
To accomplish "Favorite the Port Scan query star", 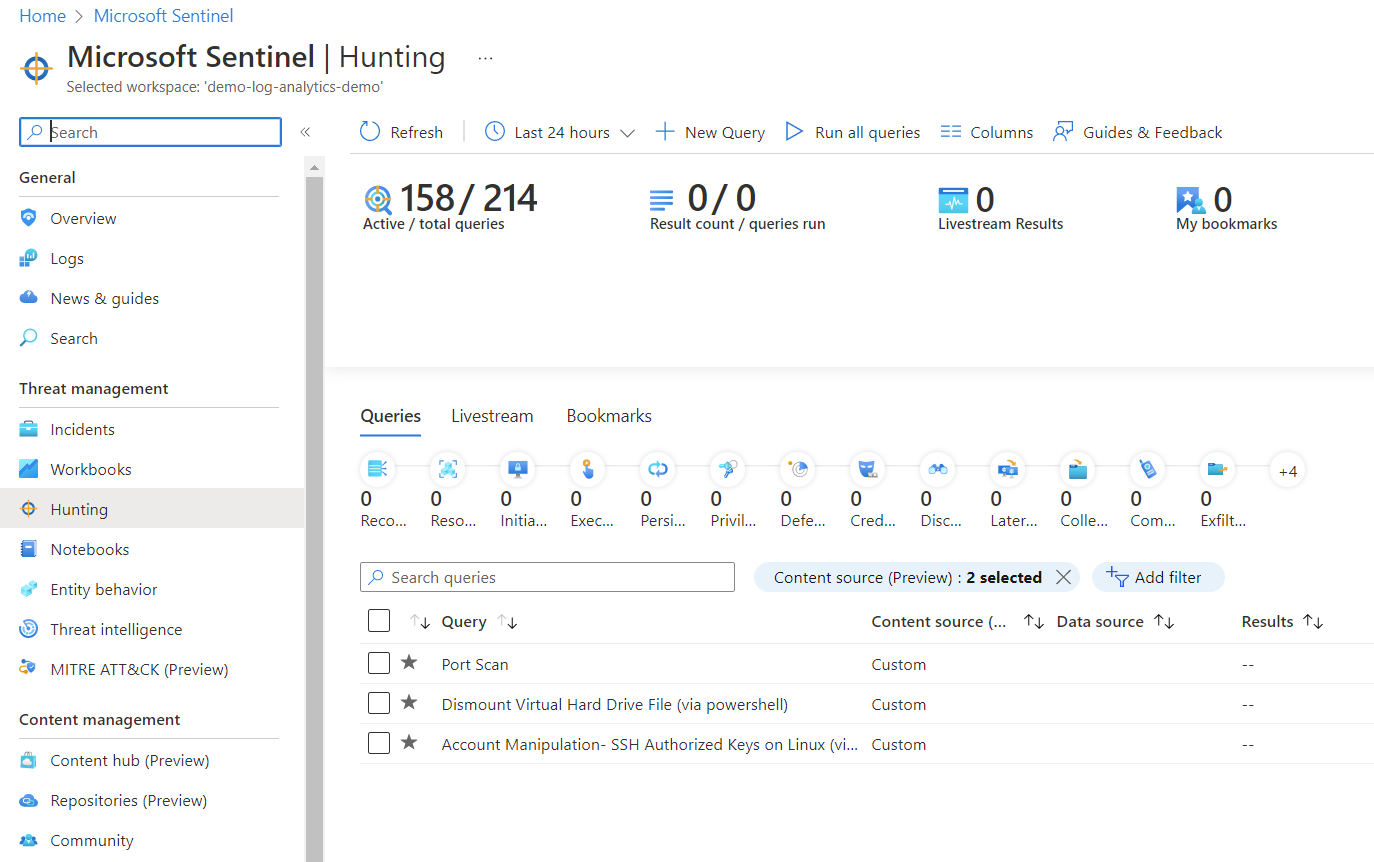I will pos(409,663).
